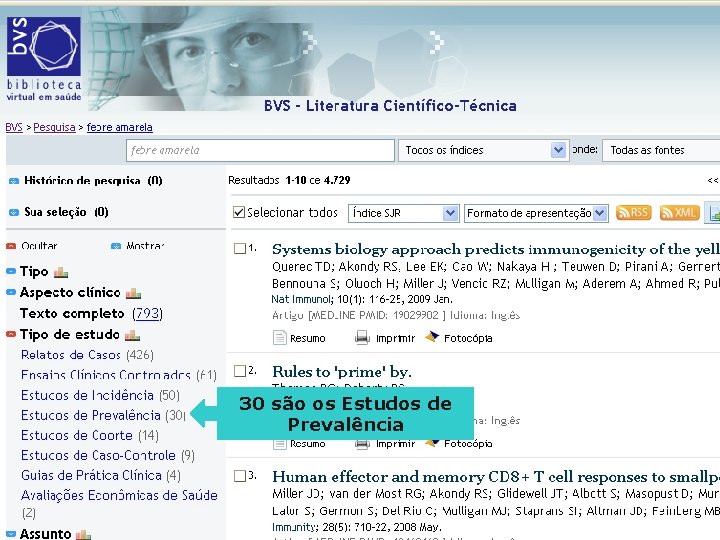Open the chart icon next to Tipo de estudo
The height and width of the screenshot is (540, 720).
click(132, 335)
